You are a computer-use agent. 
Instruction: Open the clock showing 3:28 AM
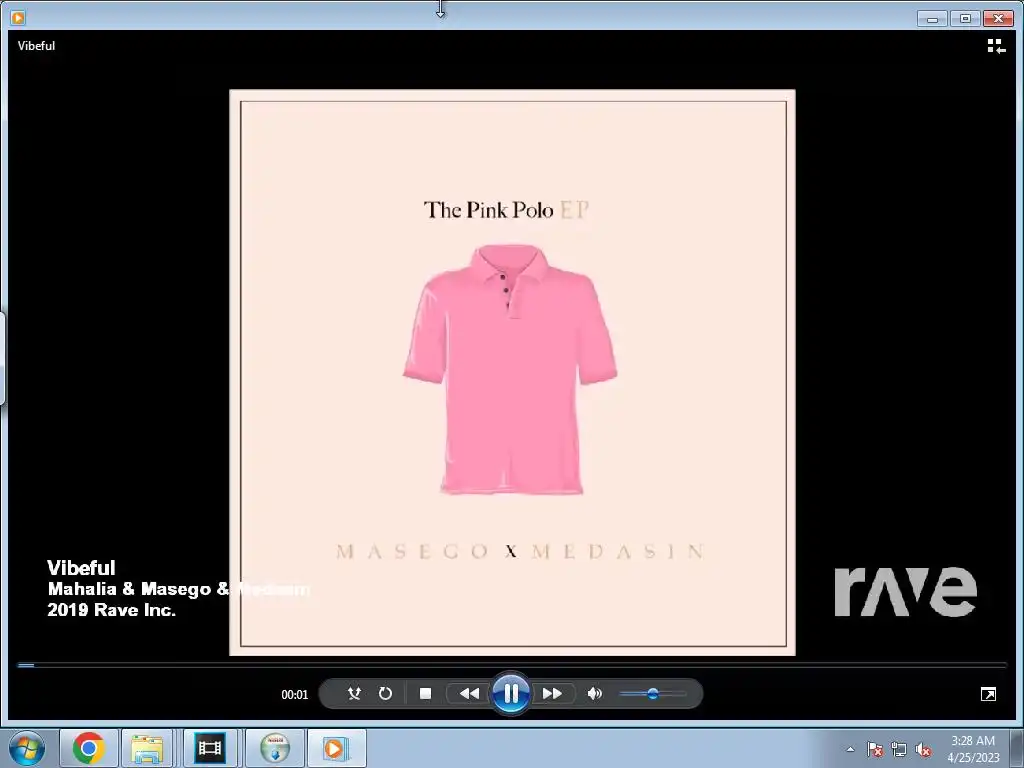click(973, 748)
